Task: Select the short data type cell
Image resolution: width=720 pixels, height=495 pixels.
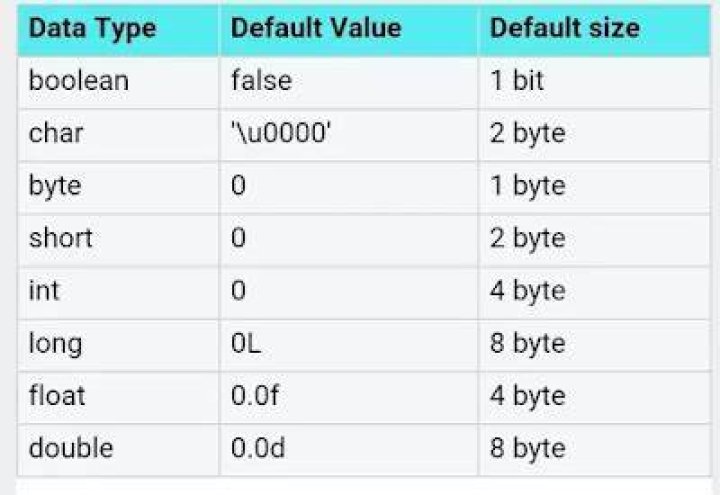Action: (118, 239)
